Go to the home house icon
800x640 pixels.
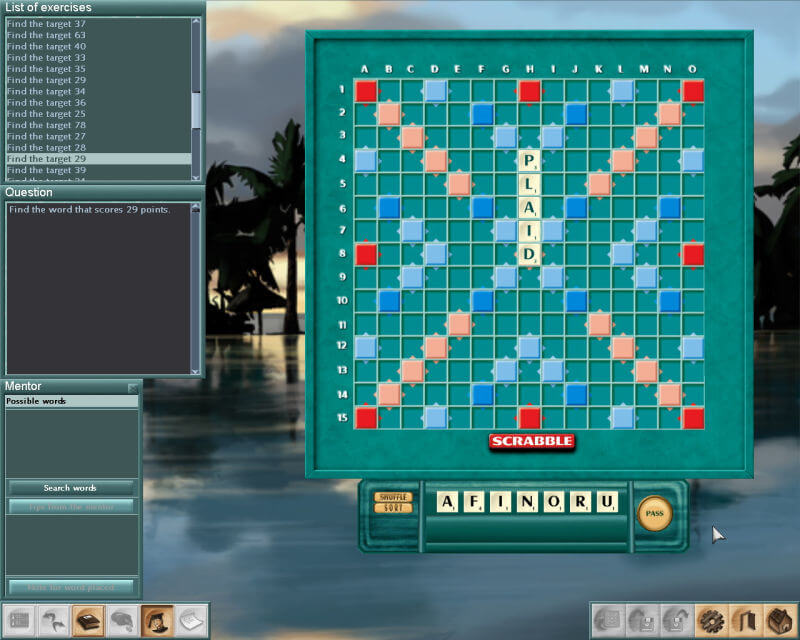(779, 621)
